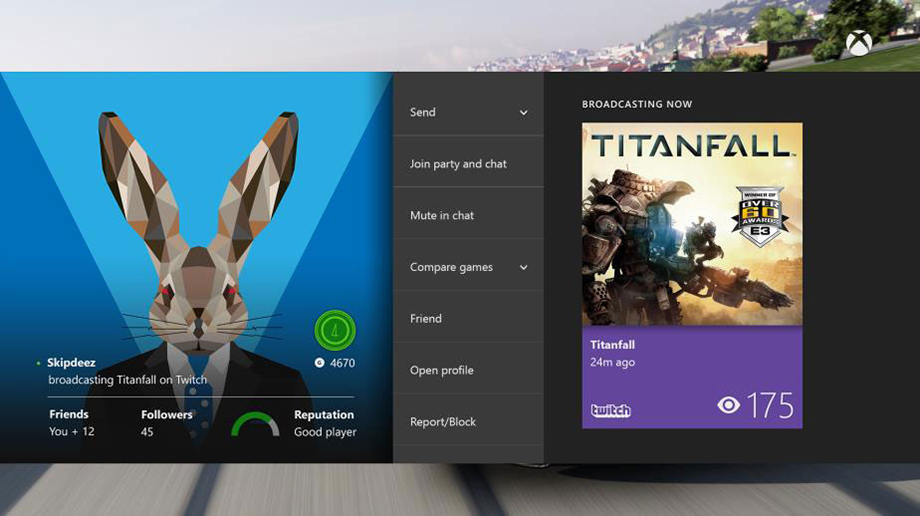
Task: Choose Mute in chat option
Action: pos(442,215)
